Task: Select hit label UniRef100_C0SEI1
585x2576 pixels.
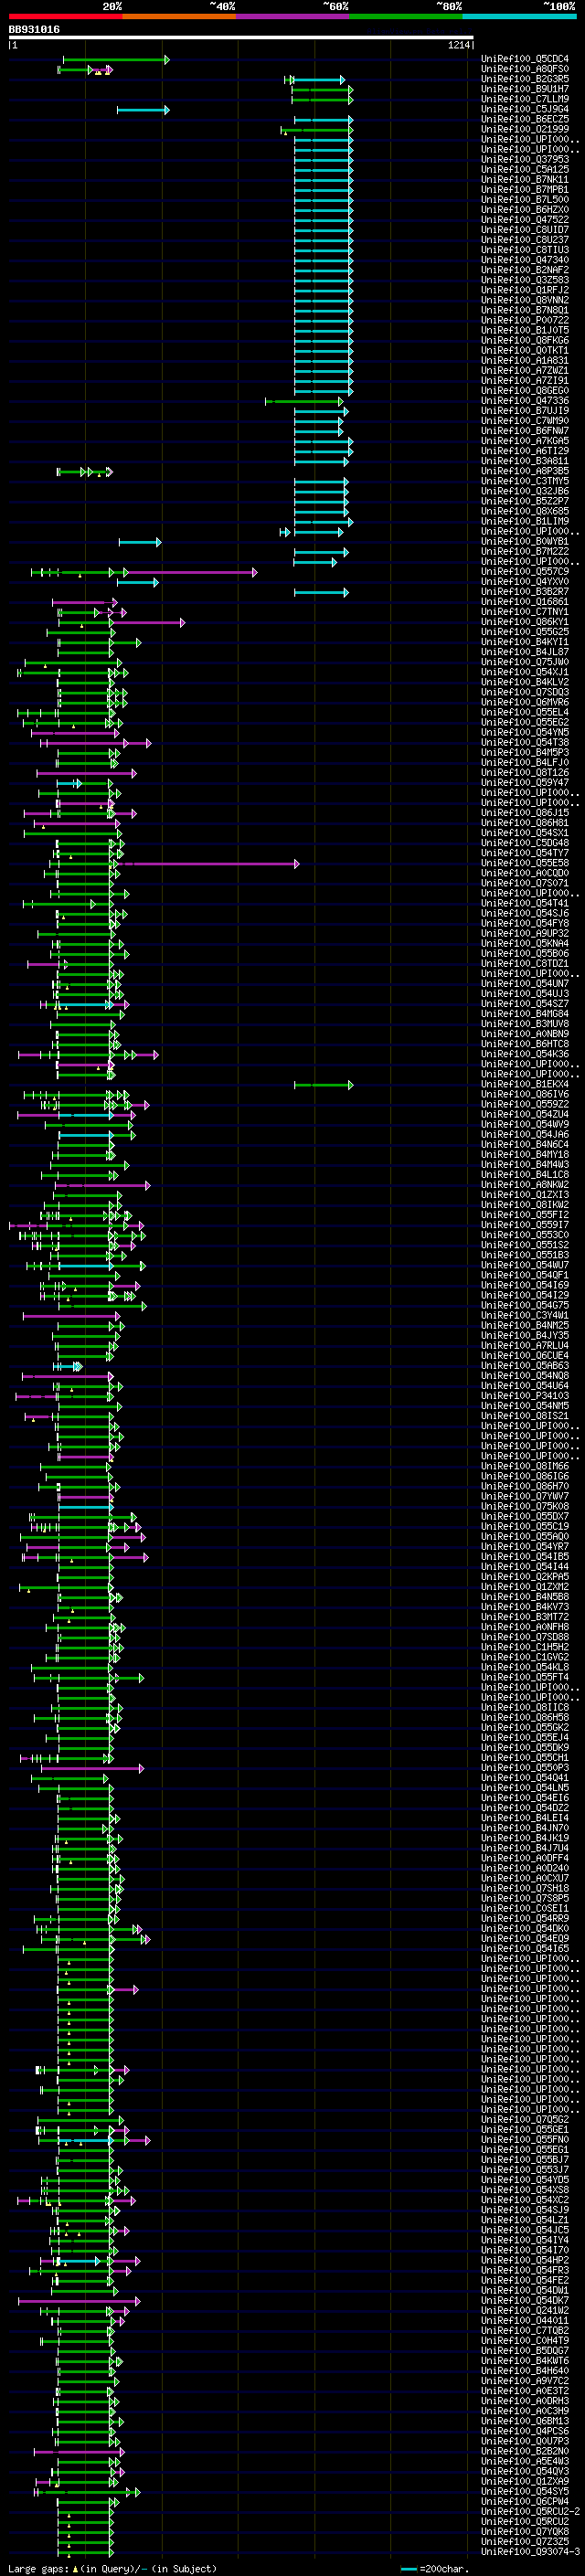Action: click(525, 1909)
